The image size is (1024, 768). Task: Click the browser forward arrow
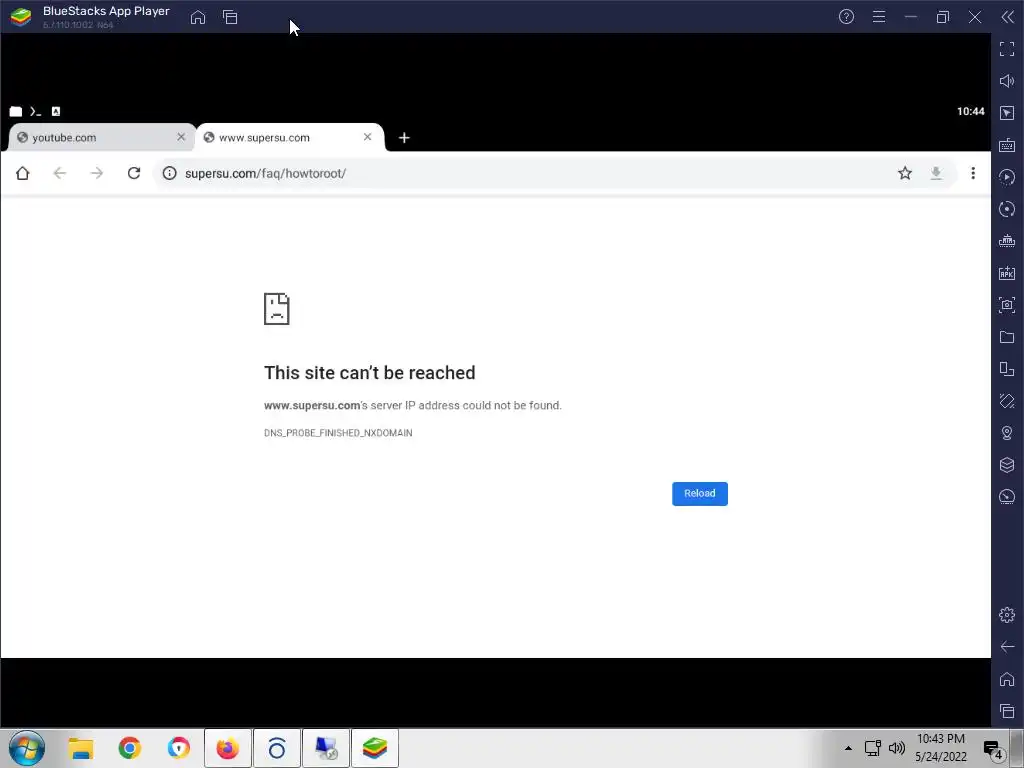(x=97, y=173)
